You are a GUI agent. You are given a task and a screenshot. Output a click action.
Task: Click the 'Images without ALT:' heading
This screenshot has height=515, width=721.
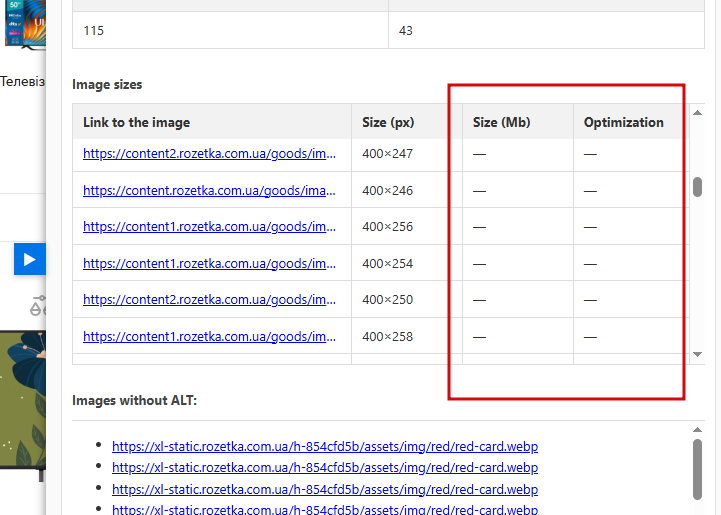point(134,401)
